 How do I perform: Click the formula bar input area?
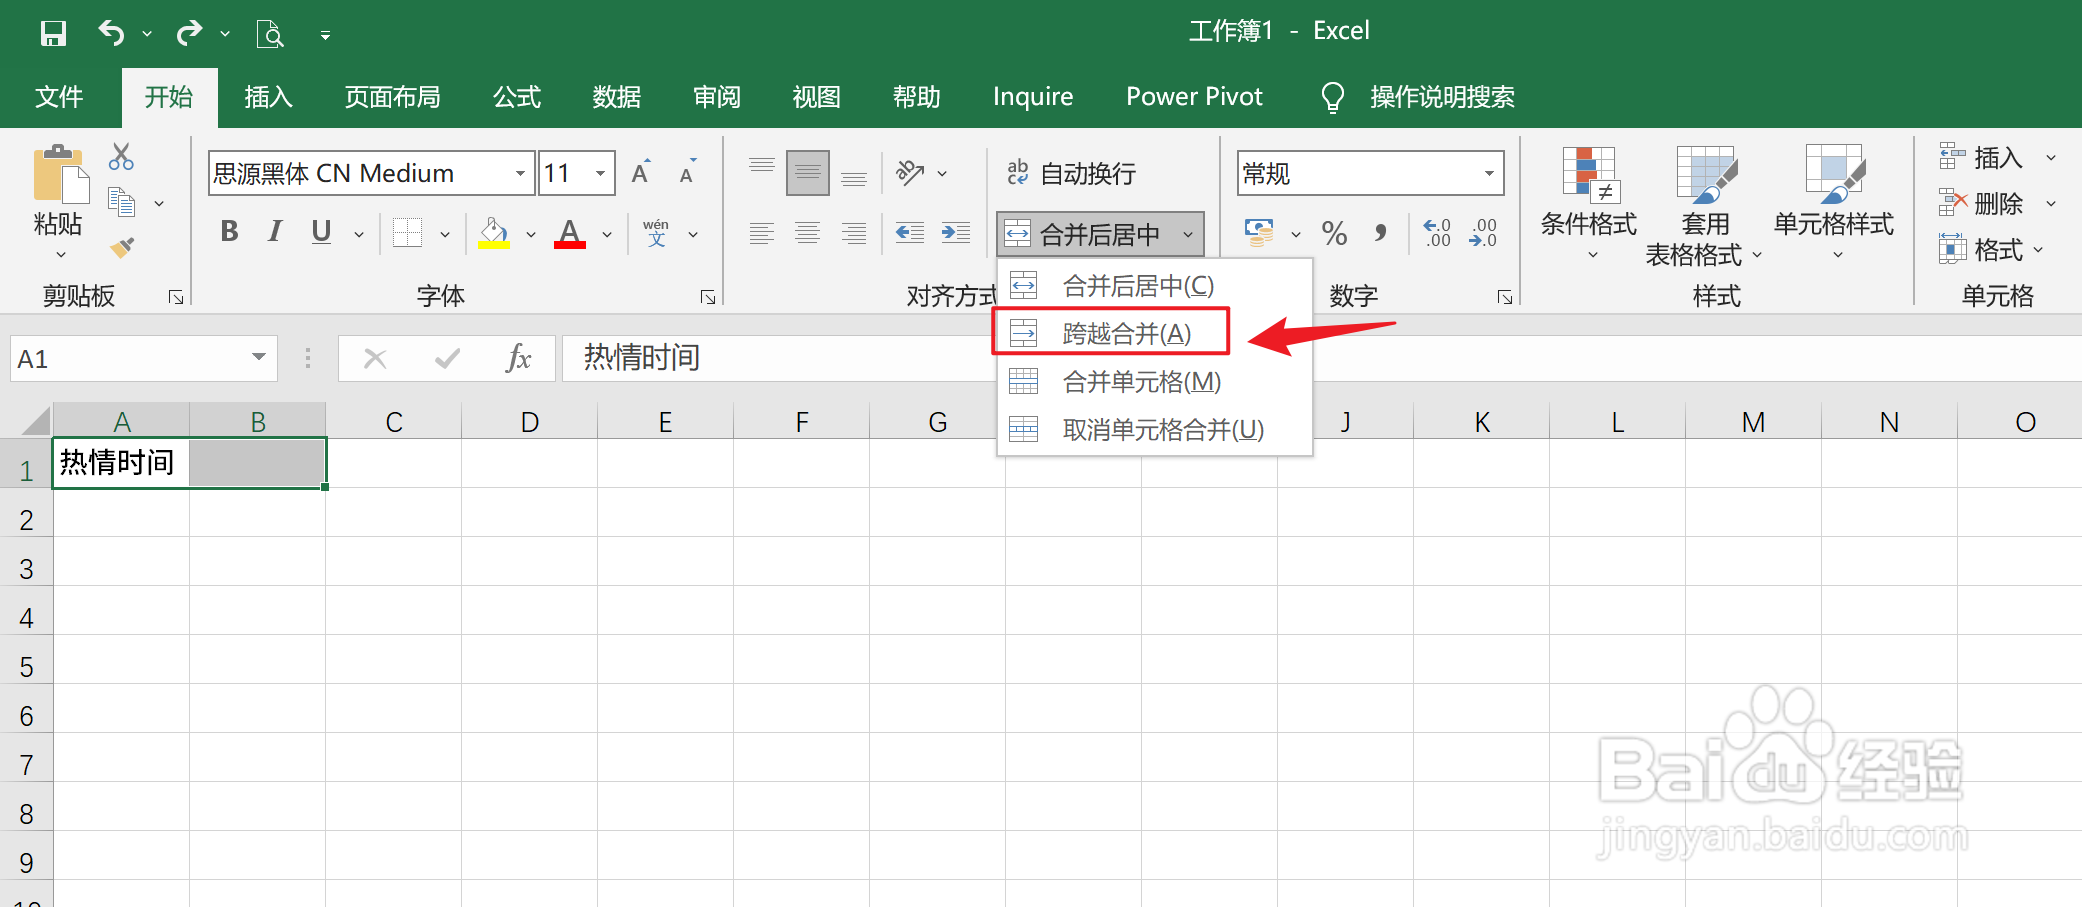coord(800,358)
